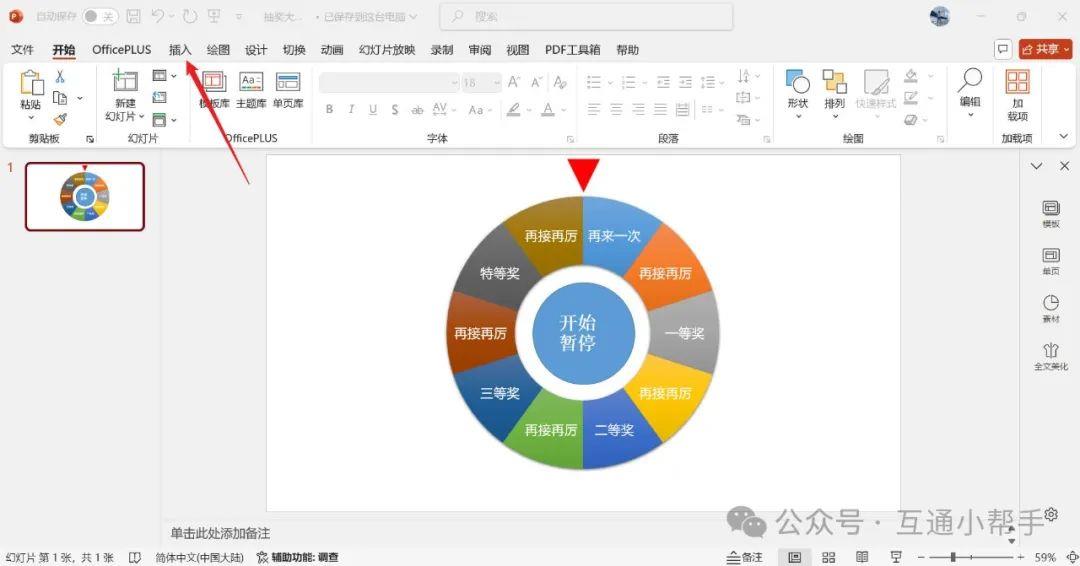Open the Slide Show (幻灯片放映) tab
Image resolution: width=1080 pixels, height=566 pixels.
click(387, 50)
